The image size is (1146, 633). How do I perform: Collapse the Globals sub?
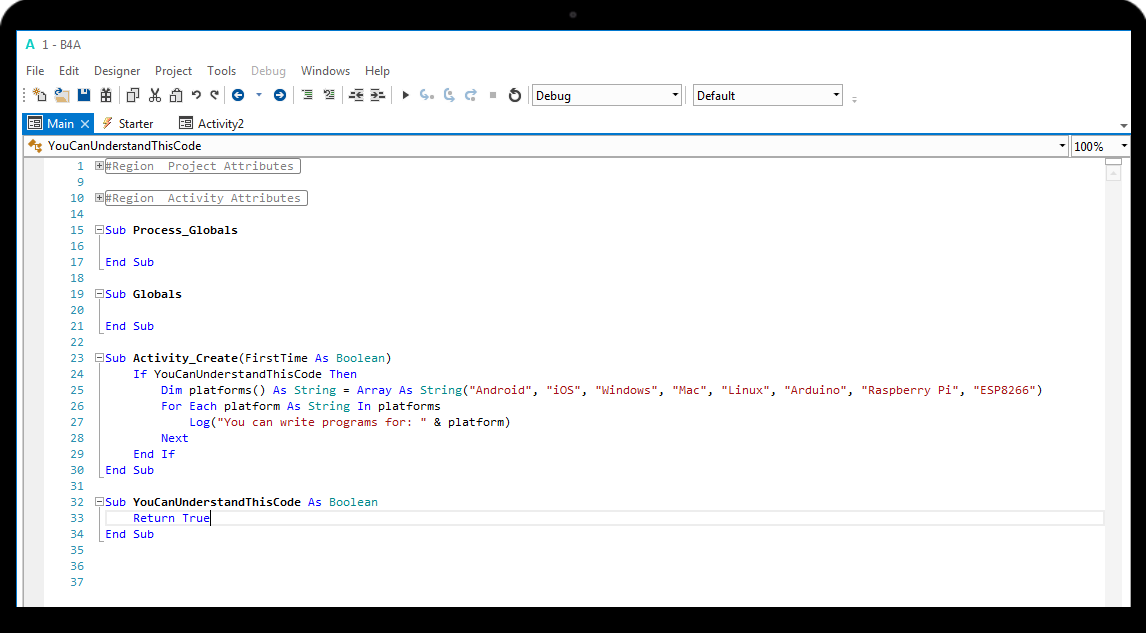(x=99, y=294)
